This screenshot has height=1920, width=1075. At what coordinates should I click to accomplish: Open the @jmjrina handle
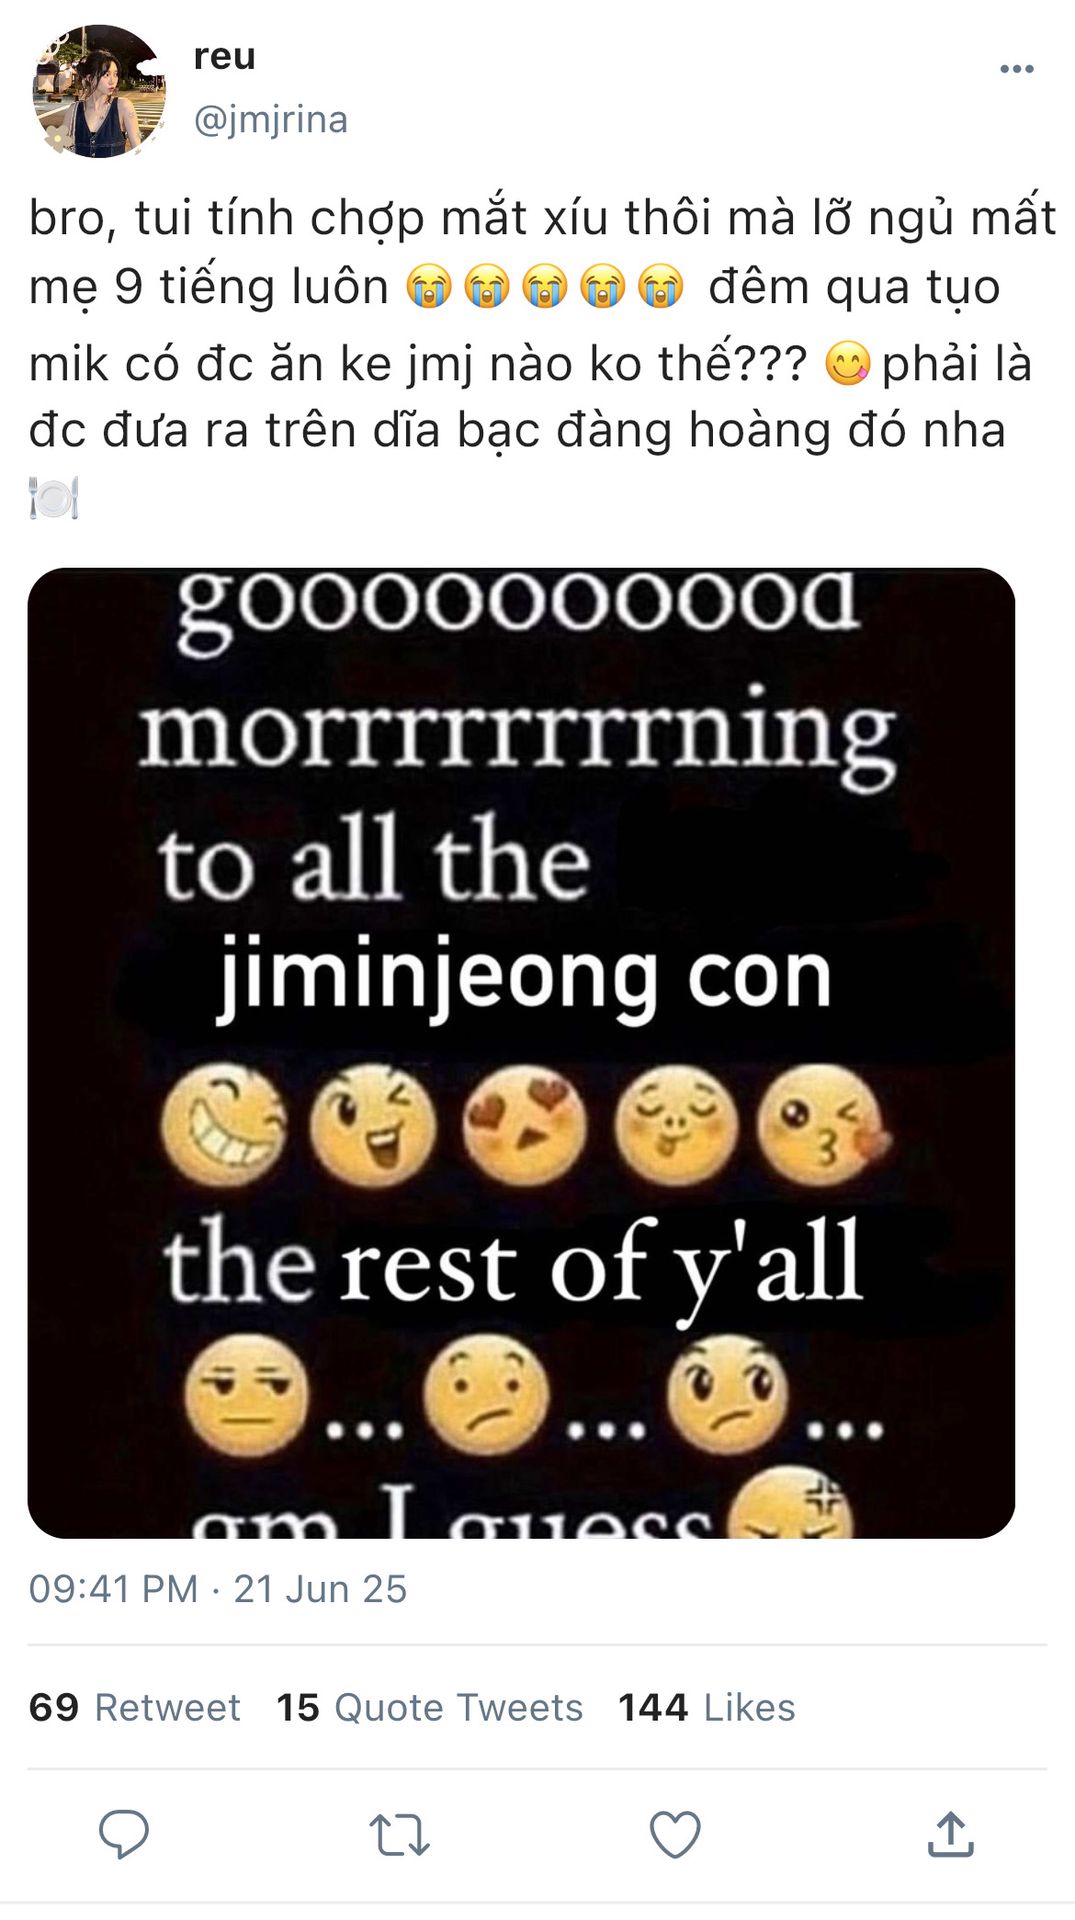pos(271,120)
